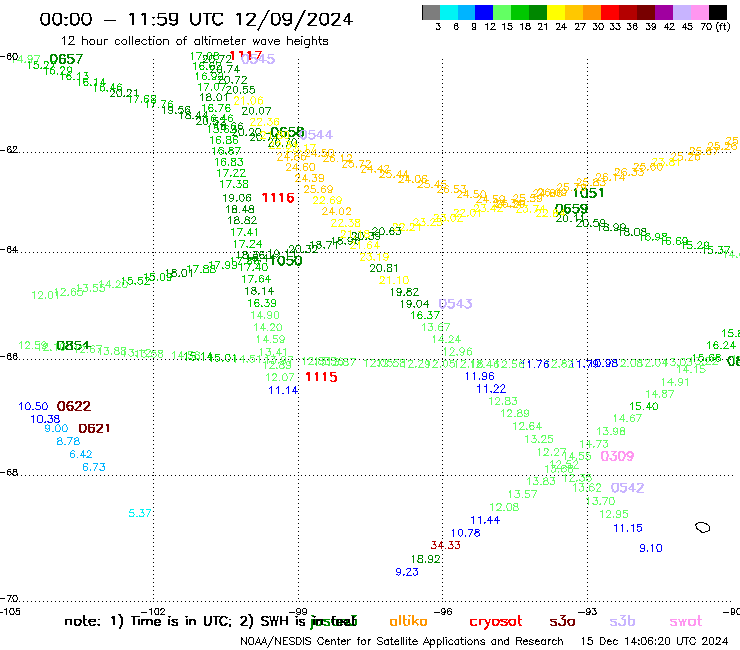
Task: Select the lavender 0542 s3b time label
Action: tap(627, 488)
